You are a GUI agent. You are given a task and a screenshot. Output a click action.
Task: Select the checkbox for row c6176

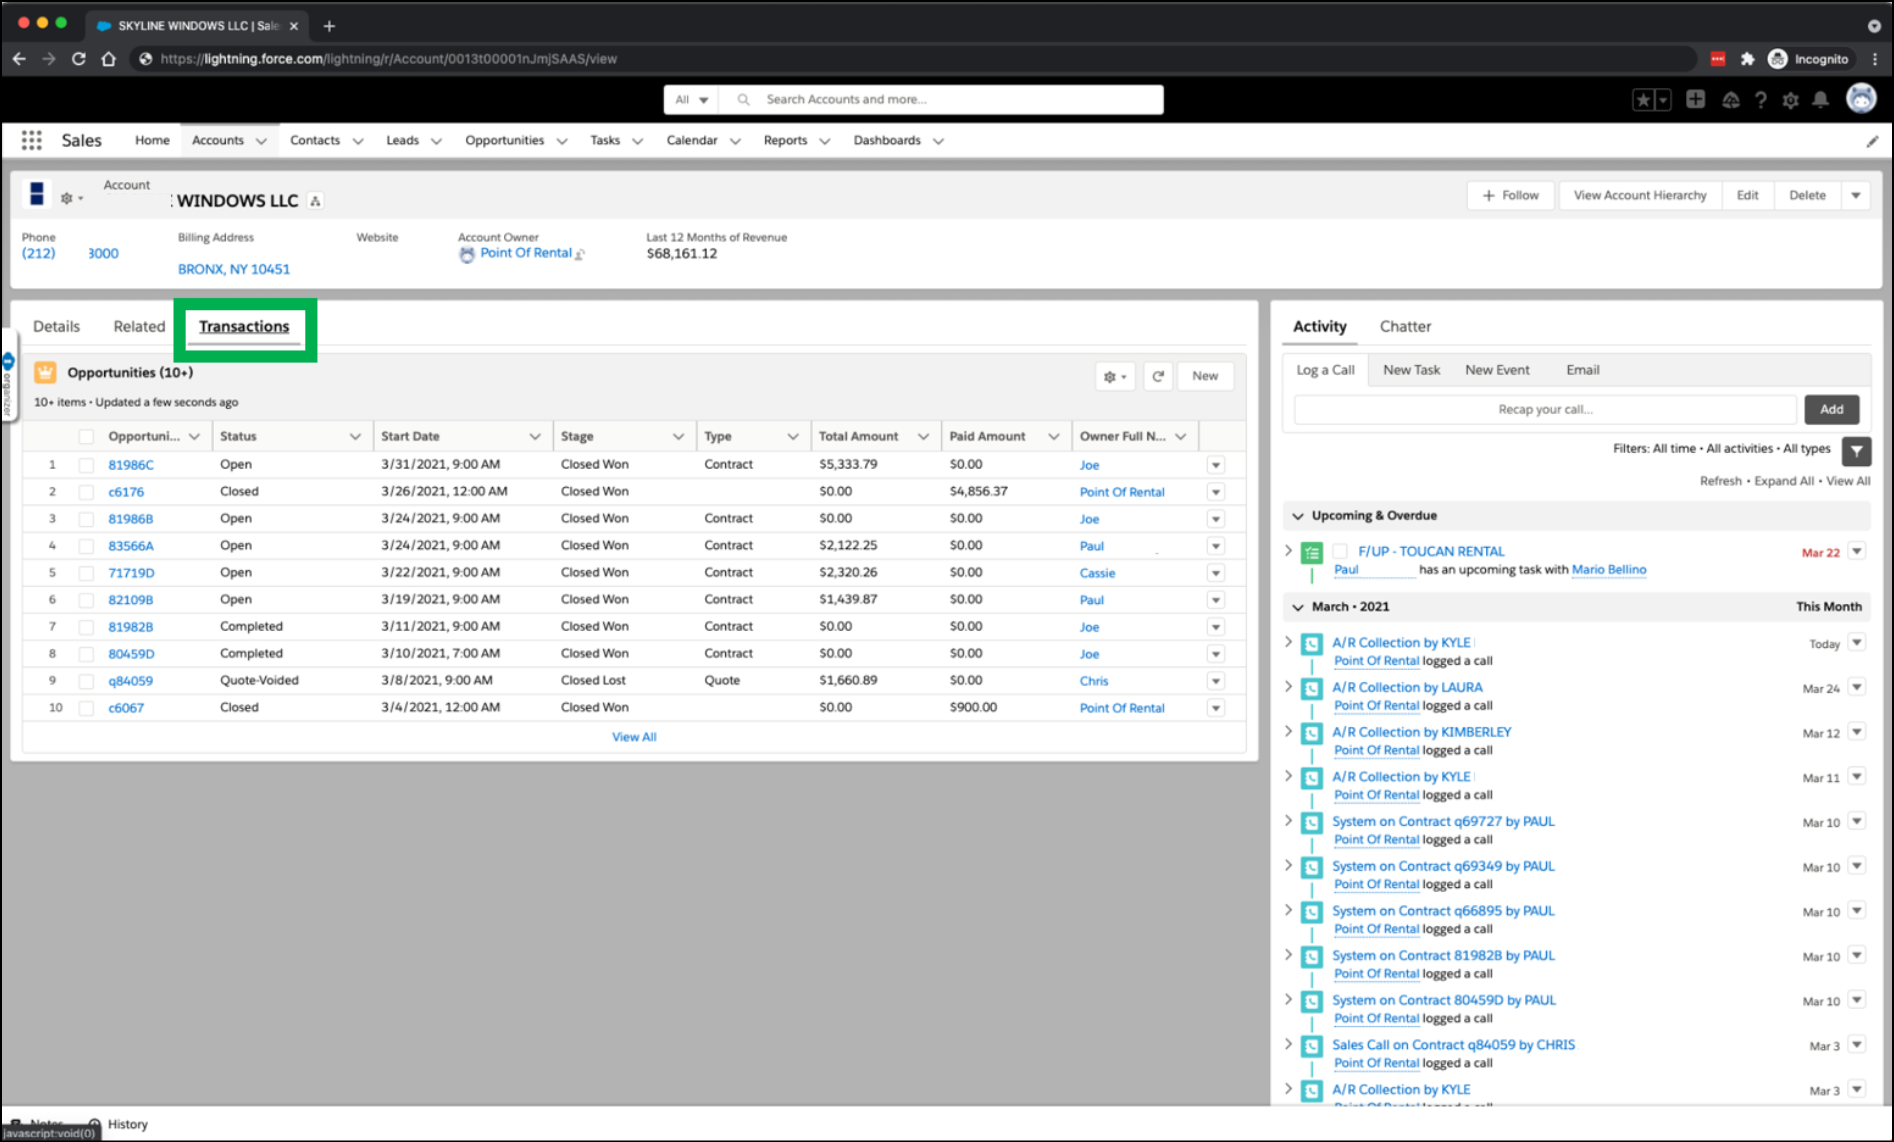point(86,492)
